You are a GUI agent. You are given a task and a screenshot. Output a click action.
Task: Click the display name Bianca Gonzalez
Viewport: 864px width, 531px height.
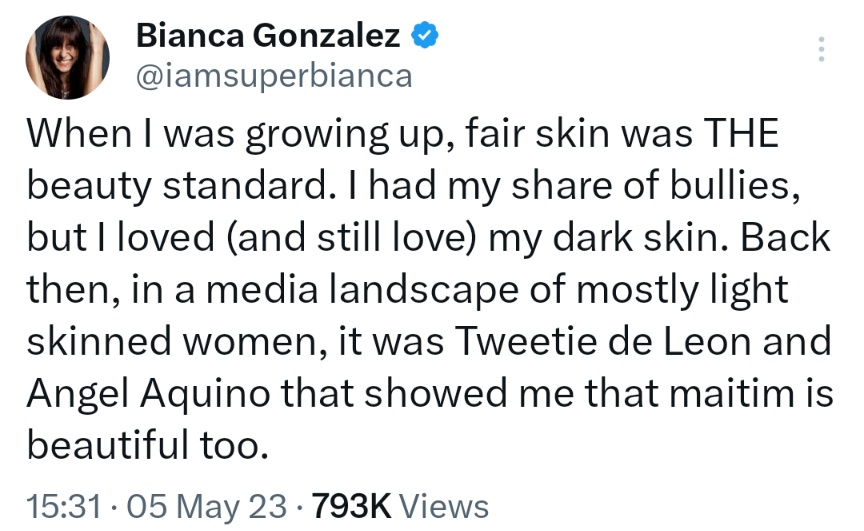click(268, 36)
